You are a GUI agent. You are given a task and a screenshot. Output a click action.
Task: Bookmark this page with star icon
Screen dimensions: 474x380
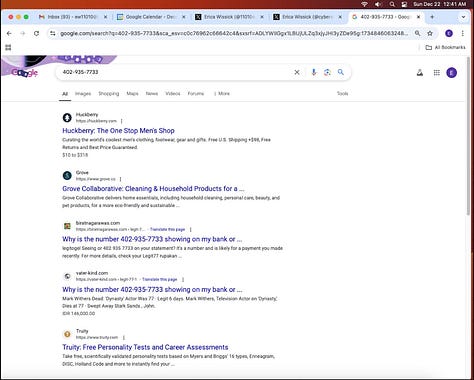click(430, 33)
